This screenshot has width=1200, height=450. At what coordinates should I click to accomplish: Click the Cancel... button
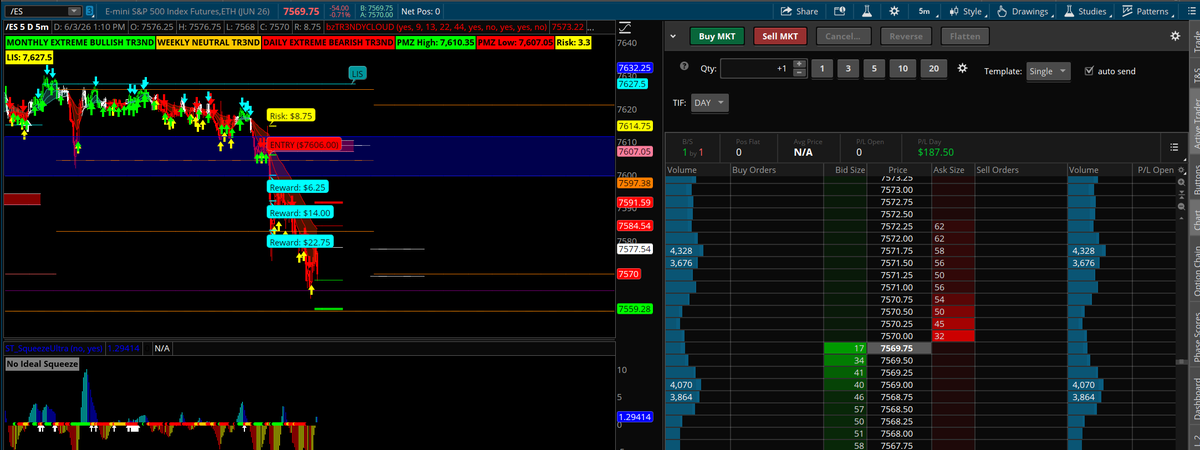click(x=843, y=36)
